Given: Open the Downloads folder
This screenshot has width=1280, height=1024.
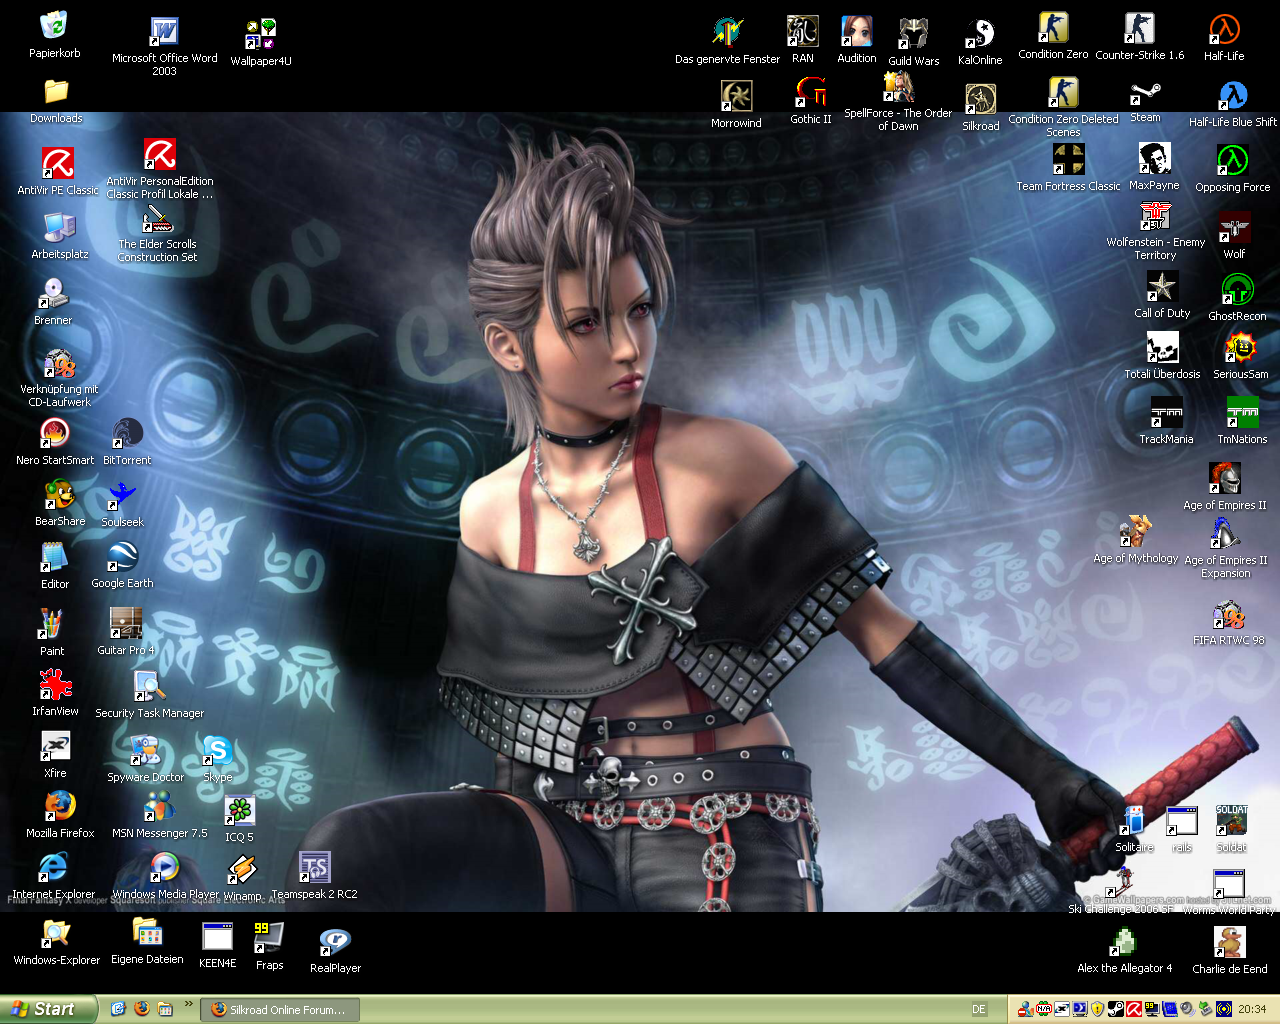Looking at the screenshot, I should click(56, 94).
